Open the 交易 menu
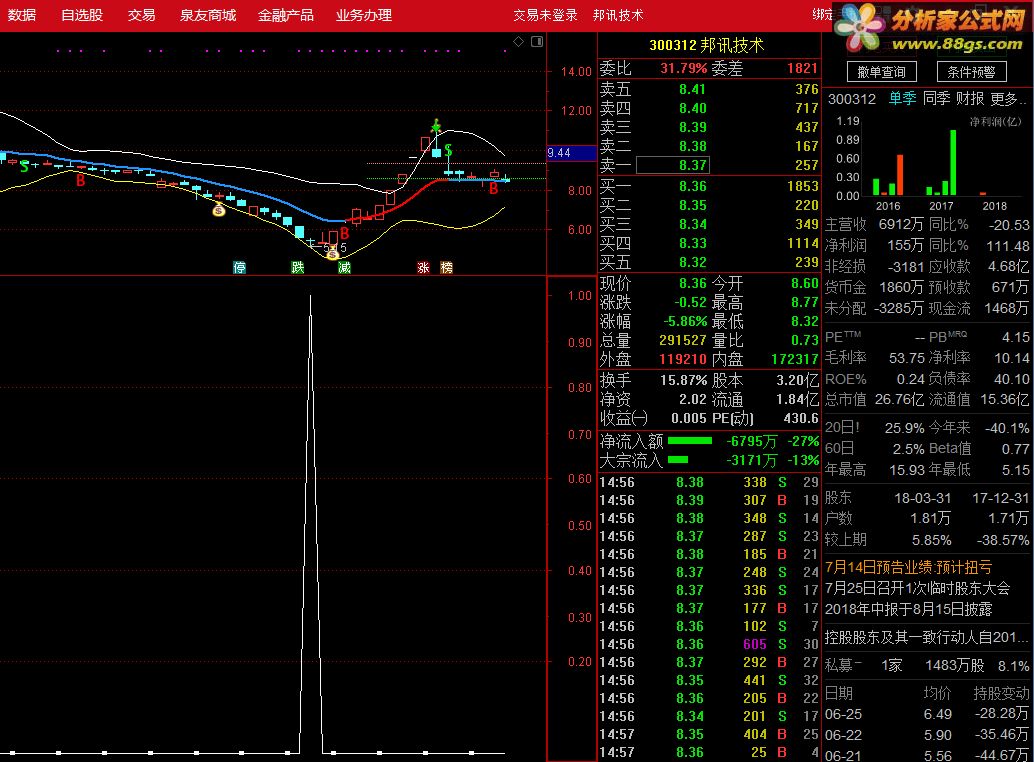 [141, 15]
